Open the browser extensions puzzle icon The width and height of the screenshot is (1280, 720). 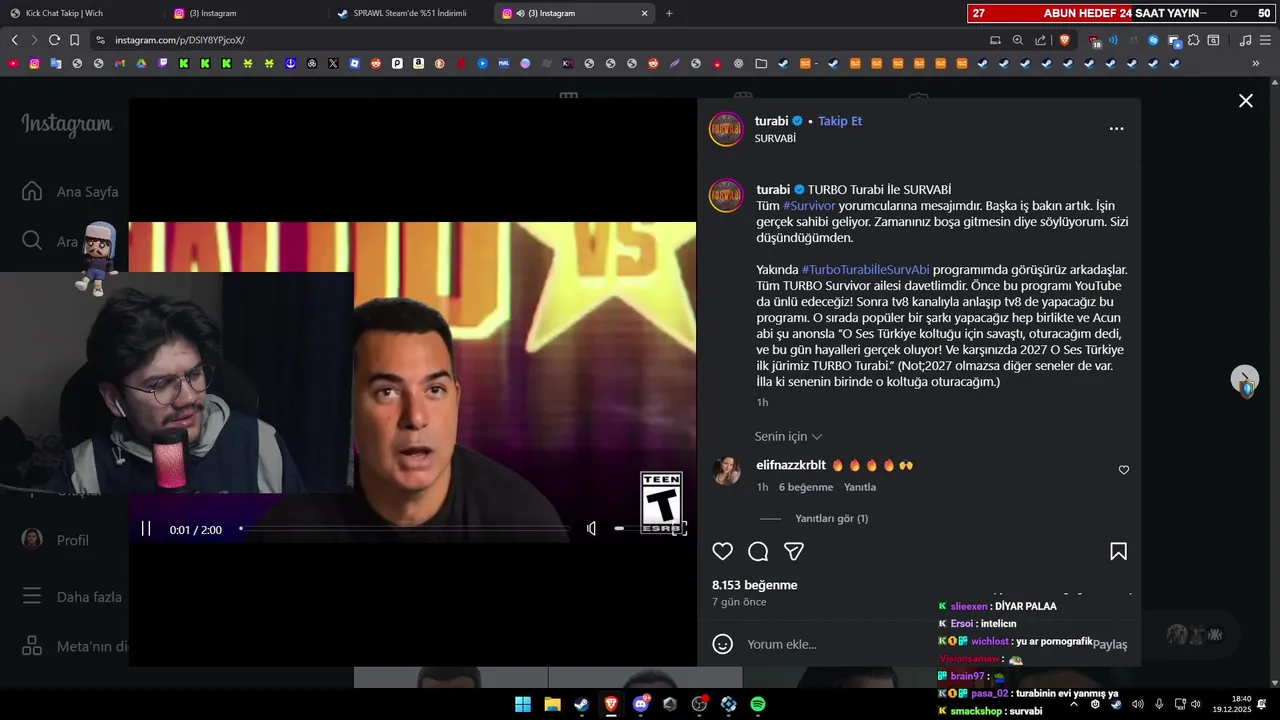coord(1194,40)
